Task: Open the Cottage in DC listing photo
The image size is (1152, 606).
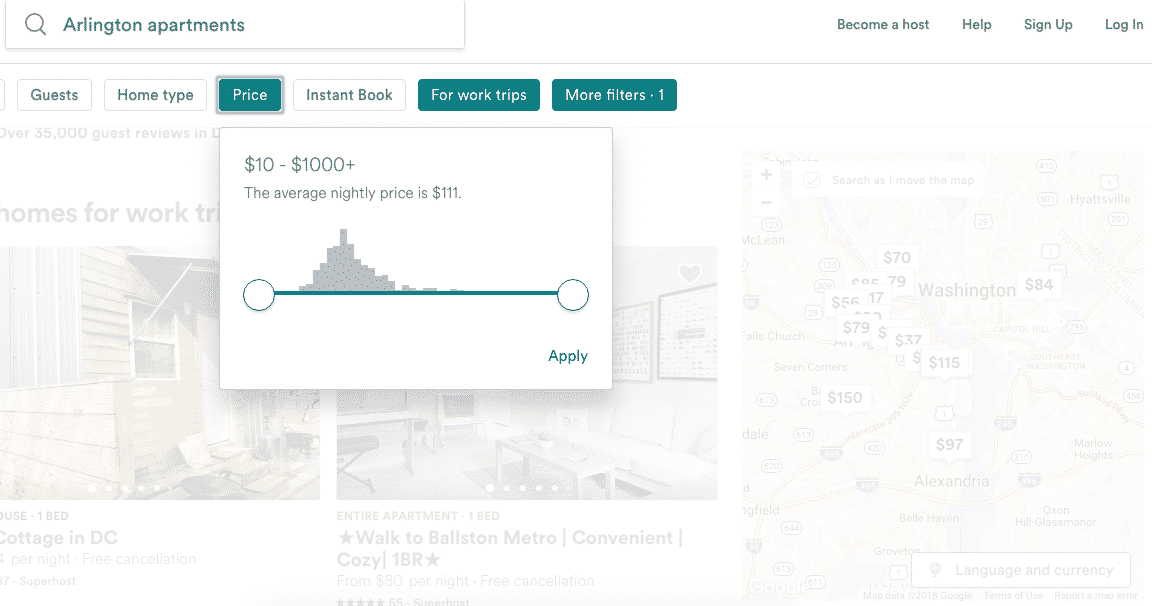Action: [x=159, y=372]
